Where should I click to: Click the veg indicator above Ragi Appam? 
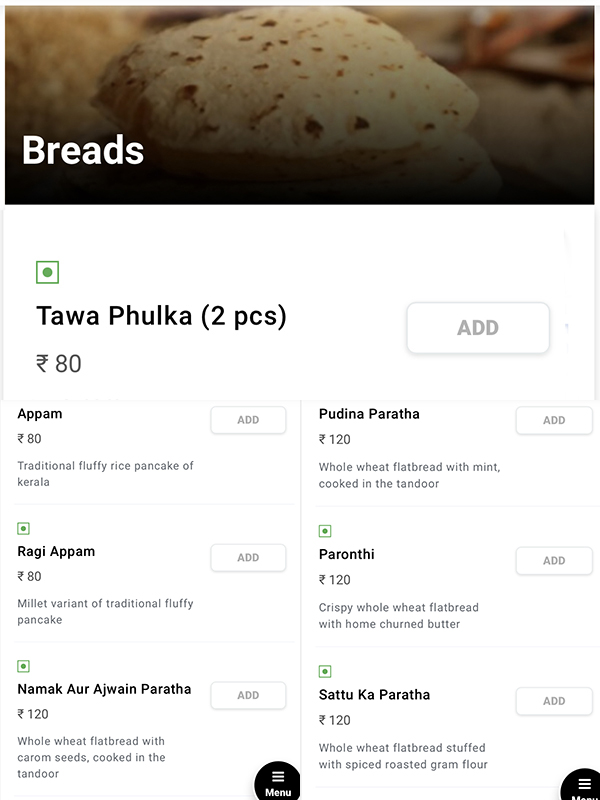coord(24,528)
